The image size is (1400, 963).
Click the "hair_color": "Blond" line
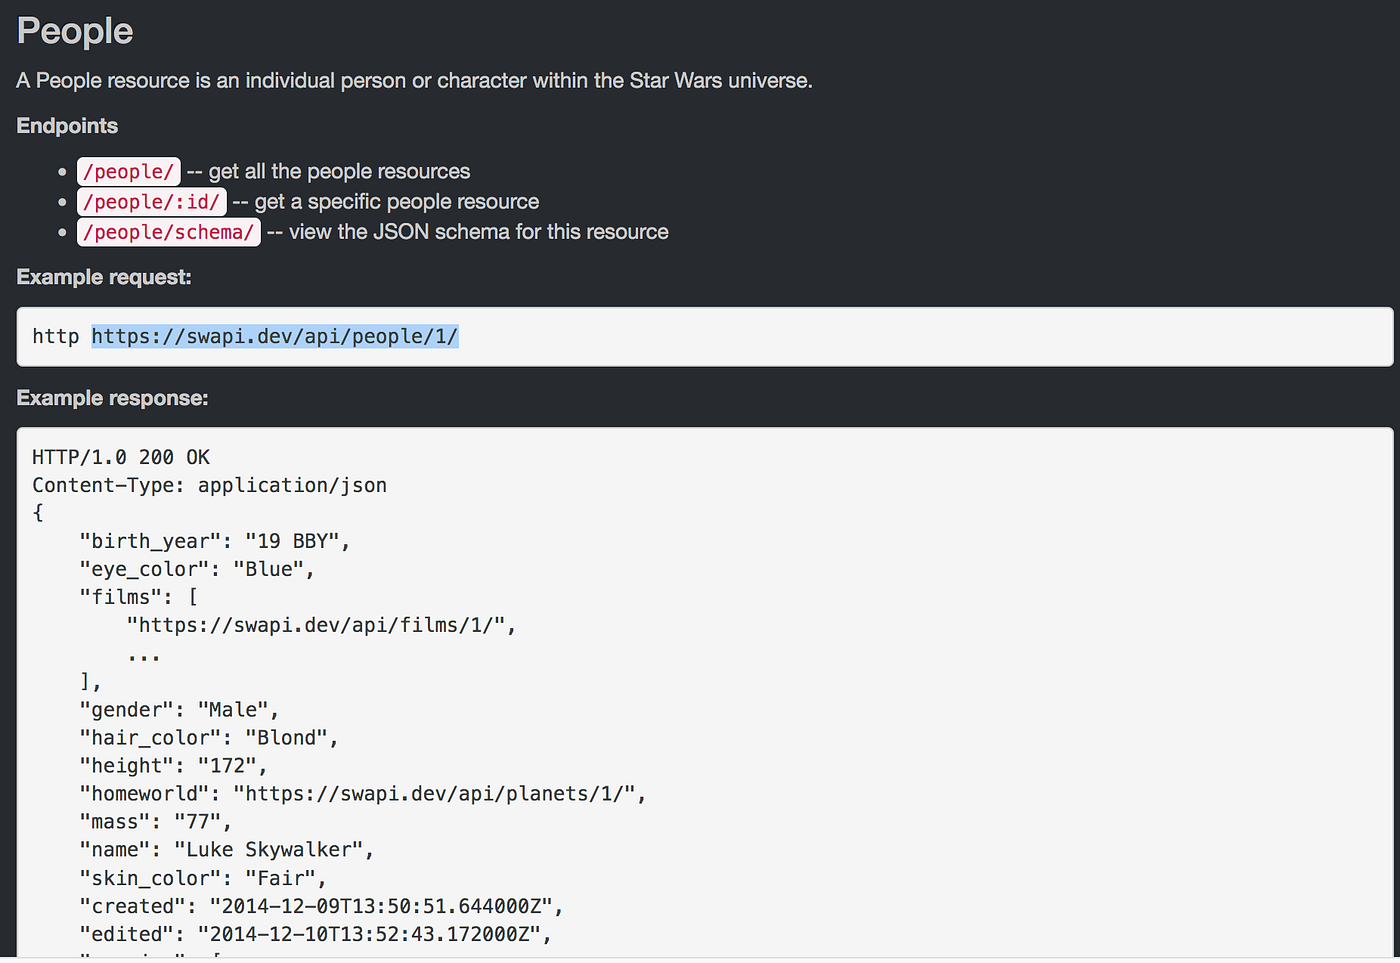(209, 738)
